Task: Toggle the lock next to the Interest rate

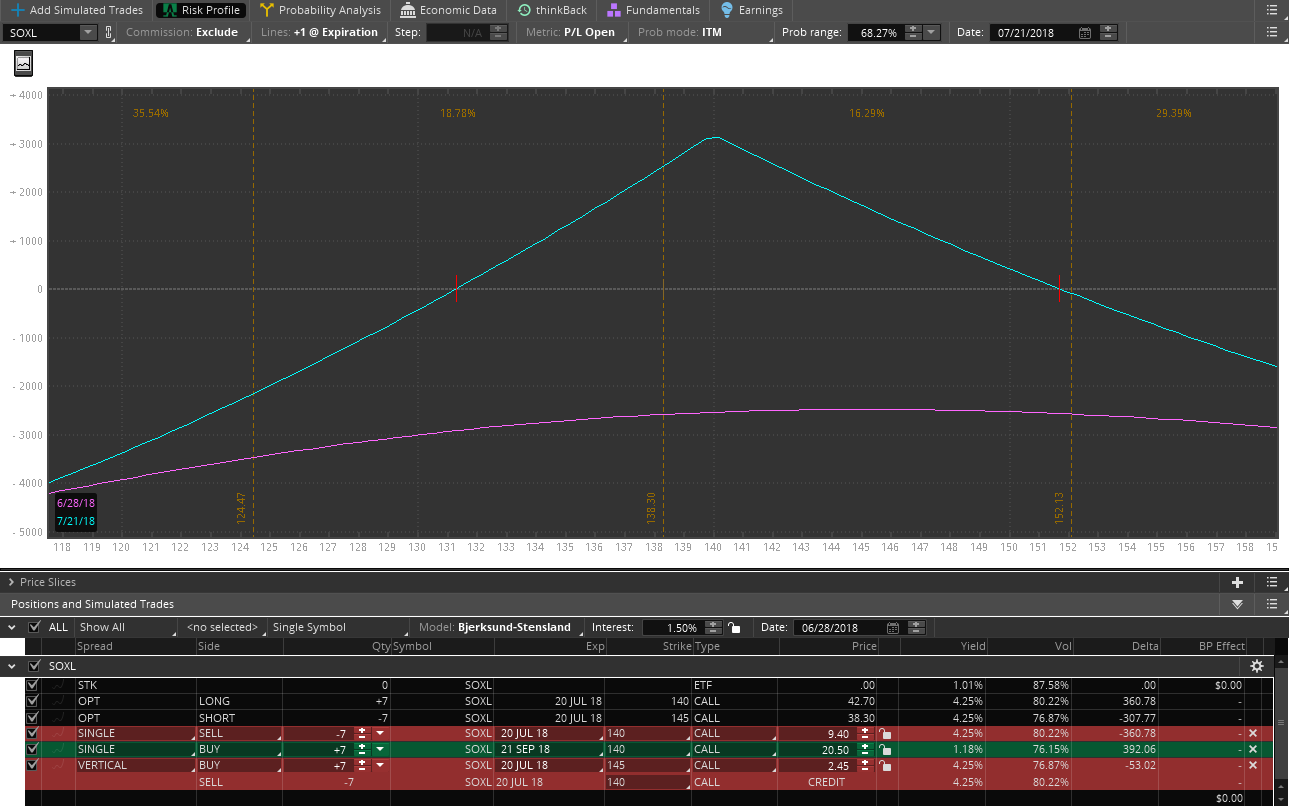Action: coord(734,628)
